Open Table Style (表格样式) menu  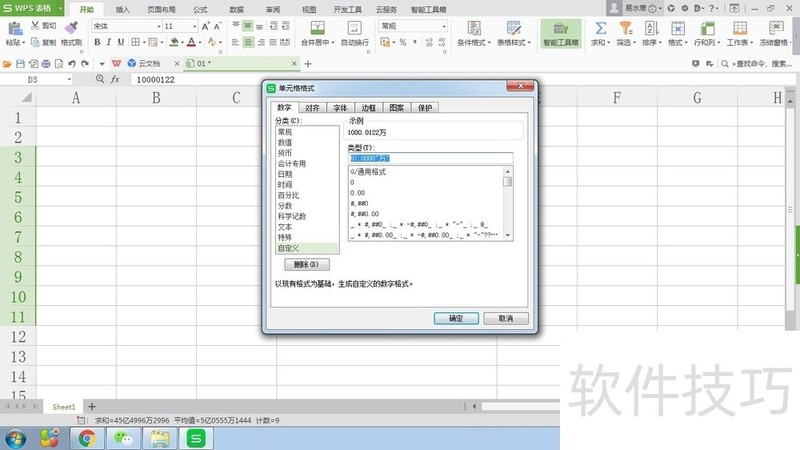coord(514,34)
